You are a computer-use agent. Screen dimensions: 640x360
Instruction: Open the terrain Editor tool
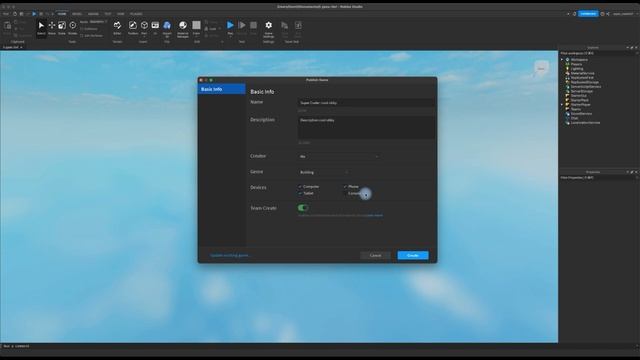pos(117,28)
